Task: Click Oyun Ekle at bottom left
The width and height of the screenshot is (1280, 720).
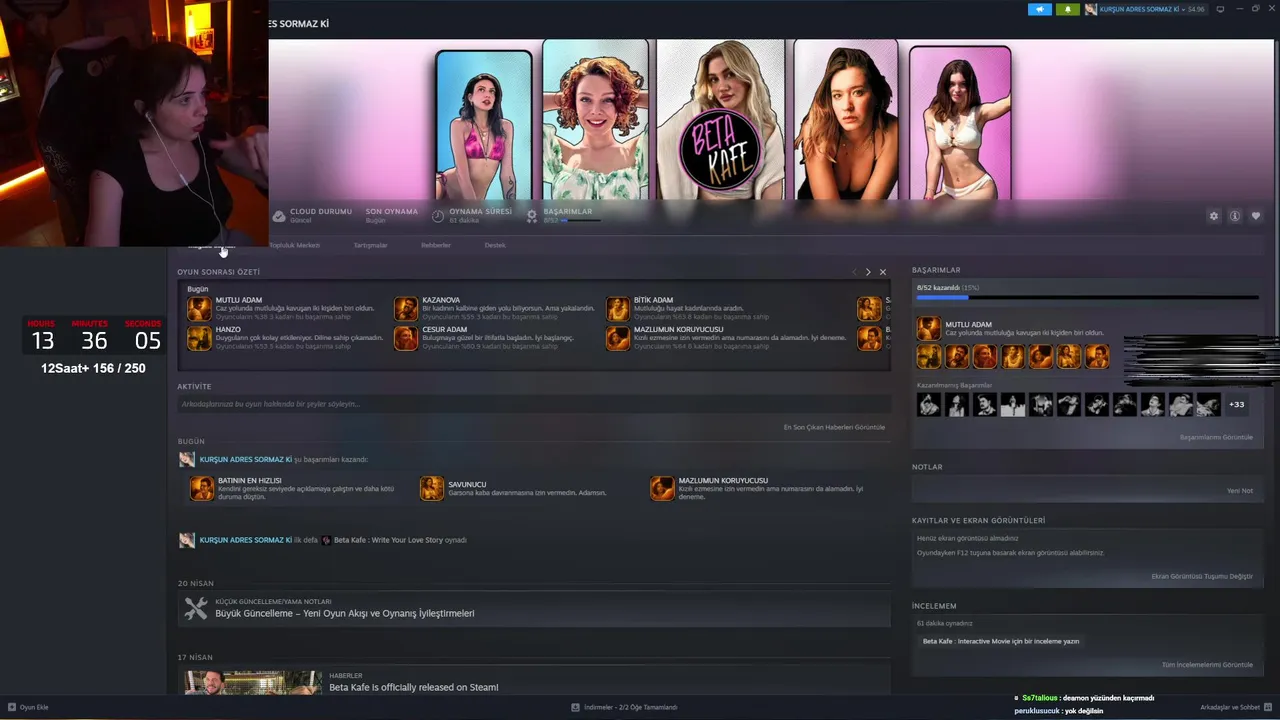Action: pyautogui.click(x=28, y=707)
